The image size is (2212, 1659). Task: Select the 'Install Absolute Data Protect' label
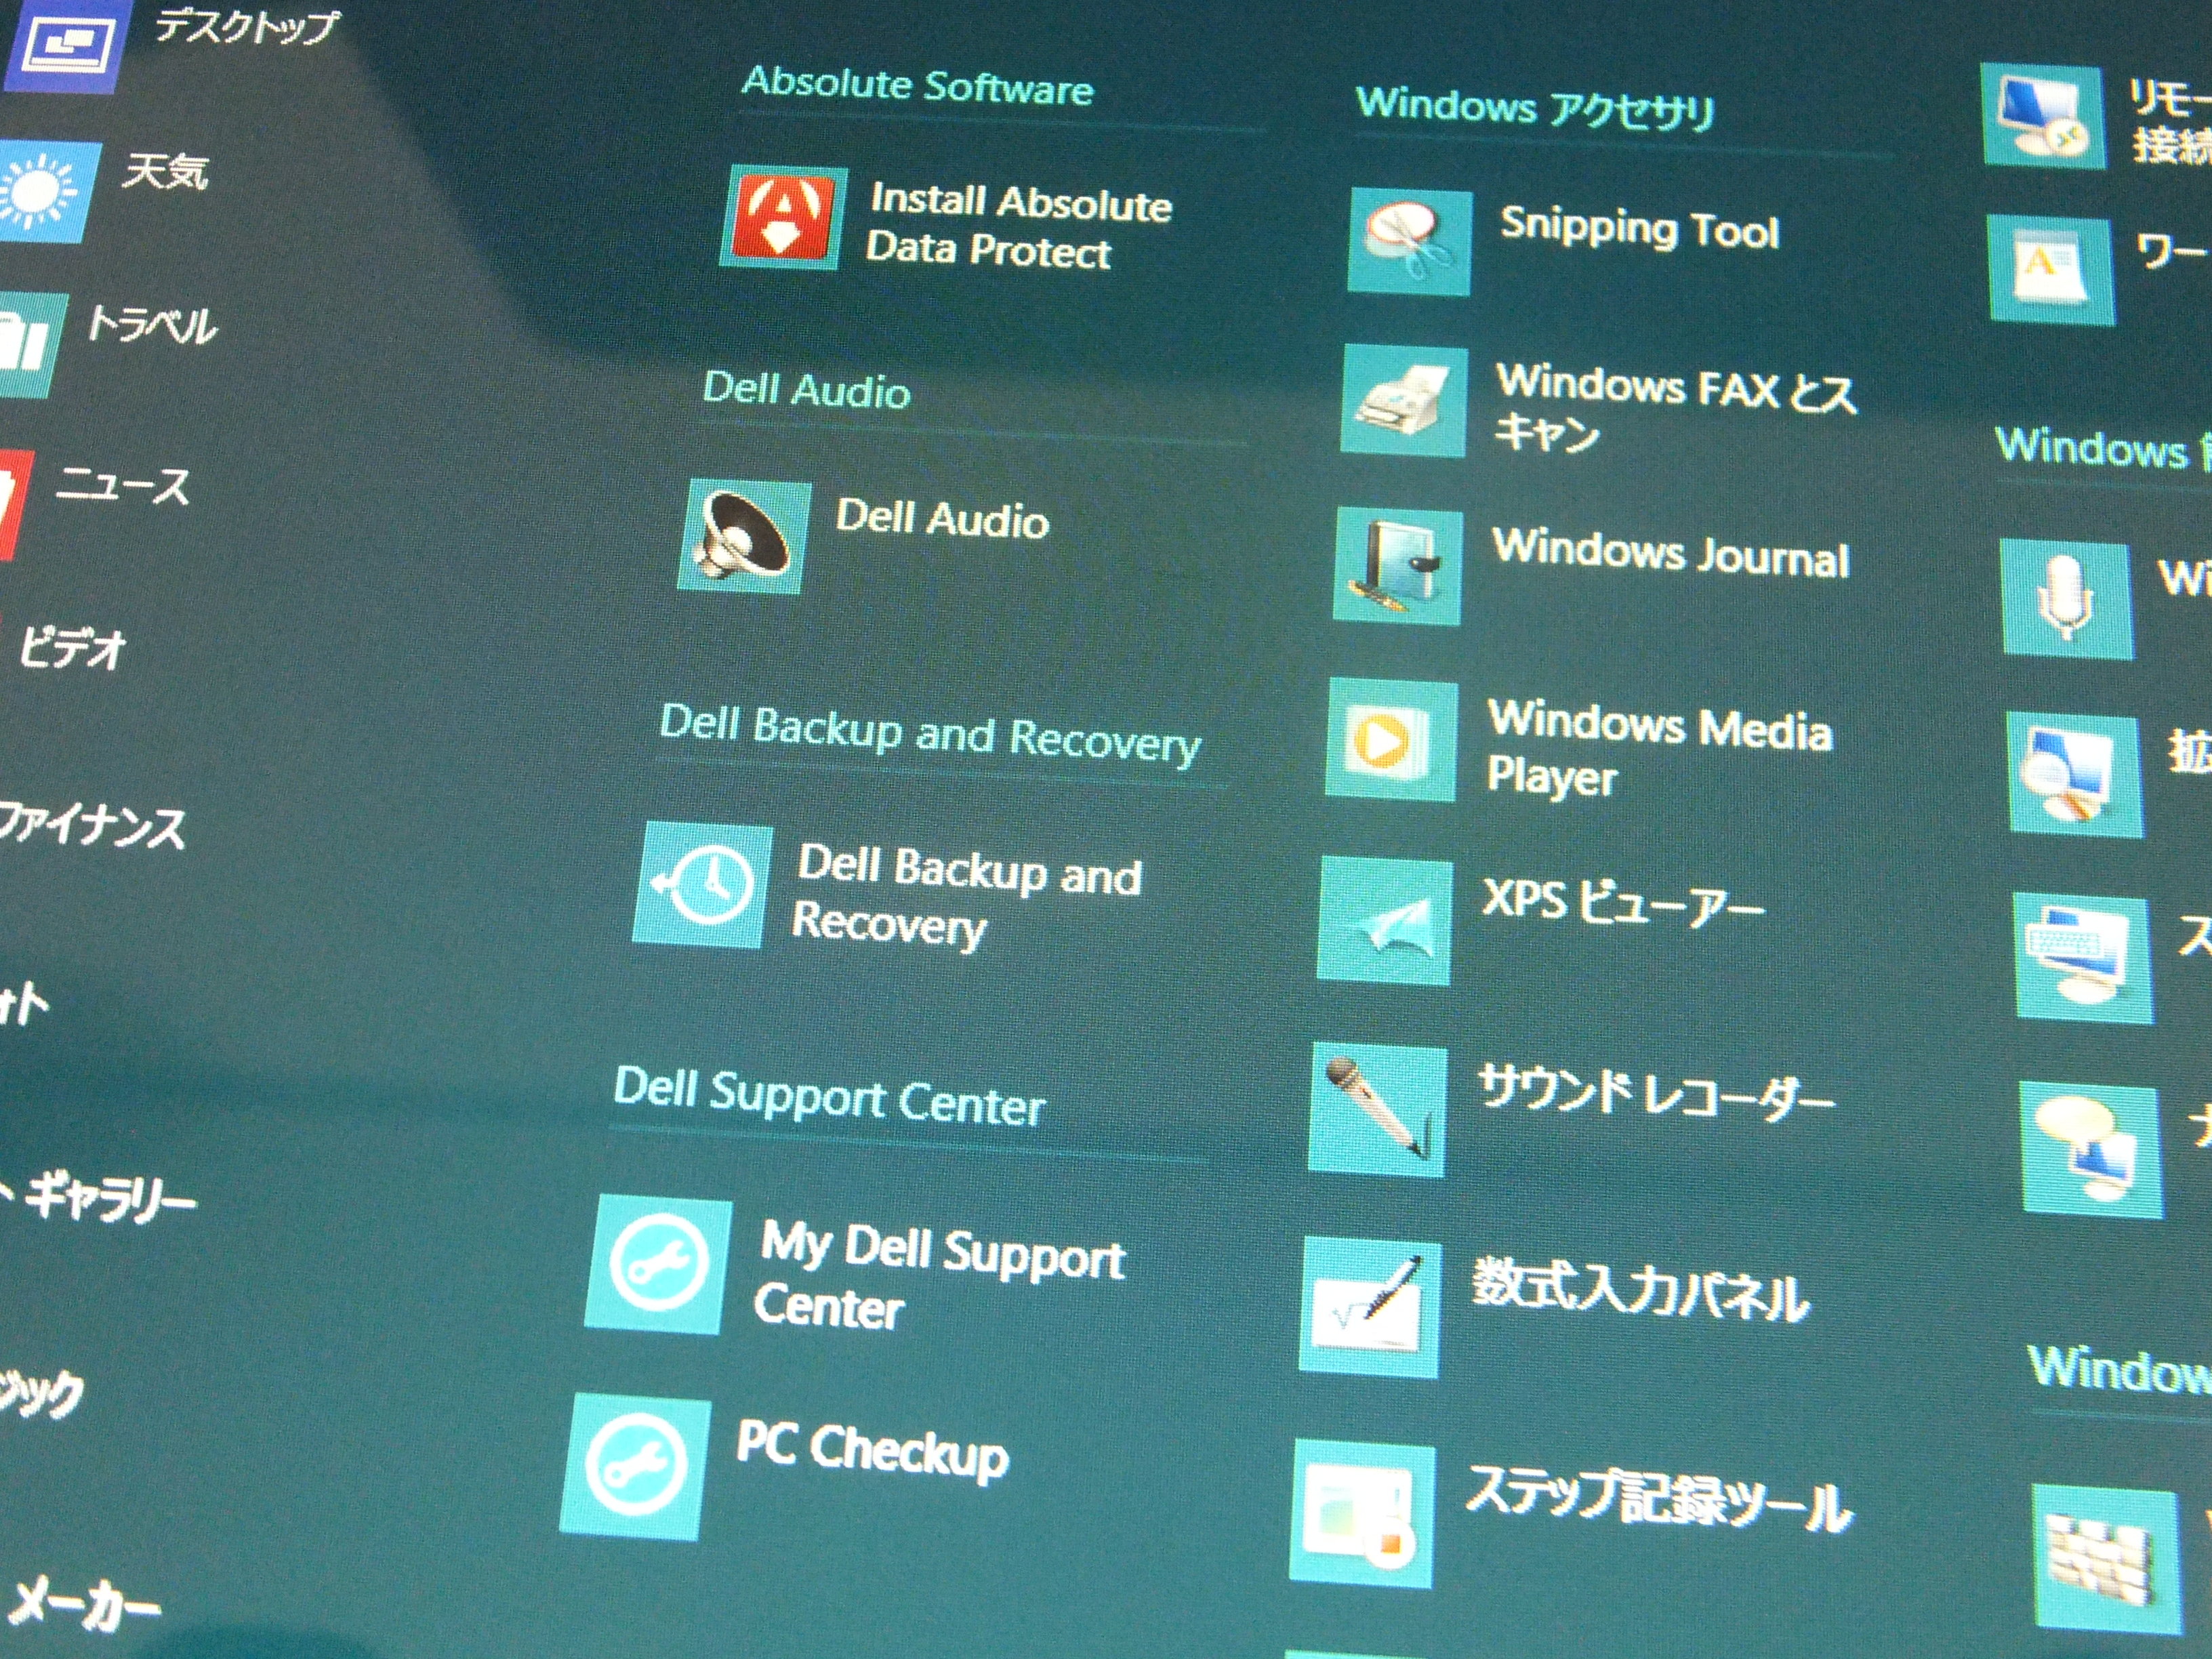[1018, 226]
